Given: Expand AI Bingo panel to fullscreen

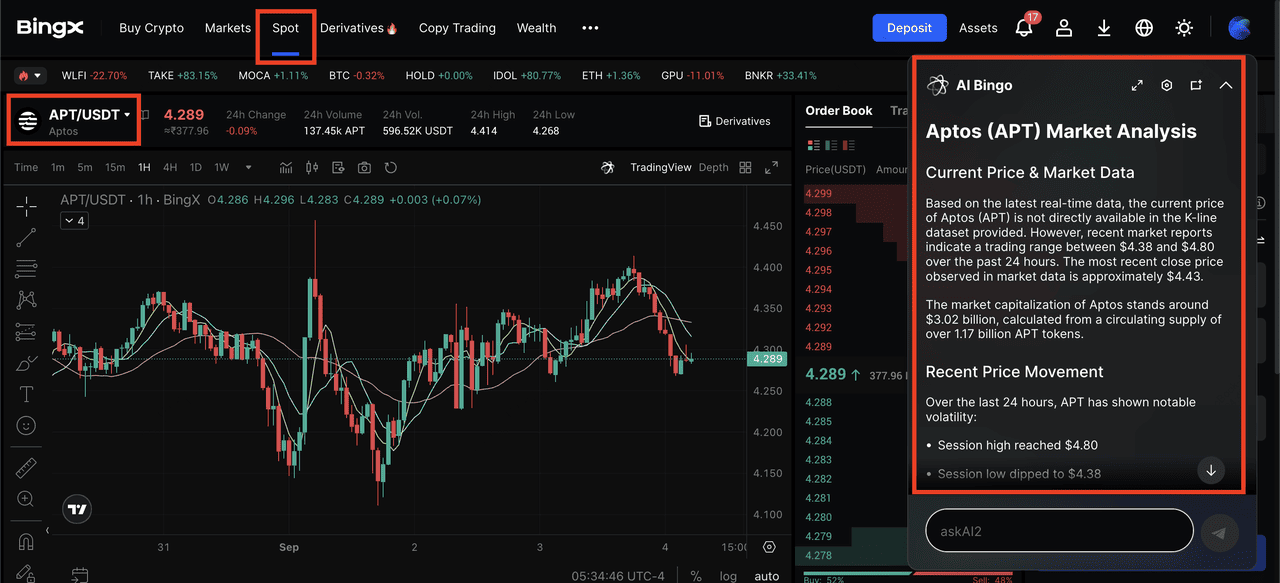Looking at the screenshot, I should point(1137,86).
